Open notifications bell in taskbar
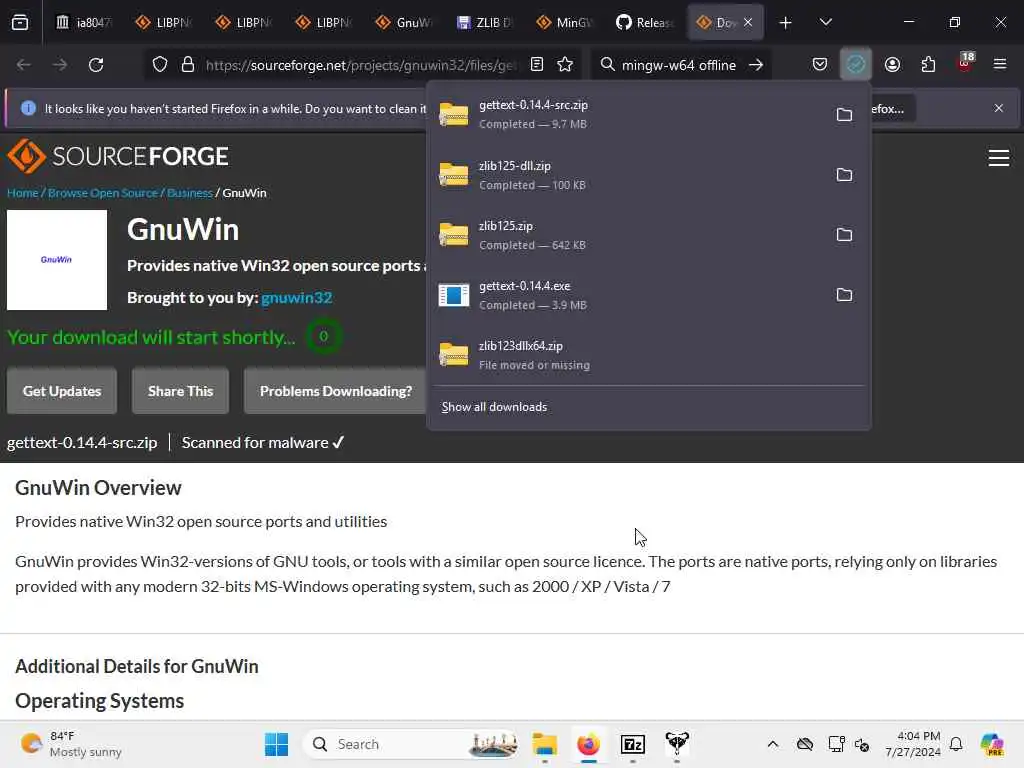Image resolution: width=1024 pixels, height=768 pixels. pyautogui.click(x=956, y=744)
